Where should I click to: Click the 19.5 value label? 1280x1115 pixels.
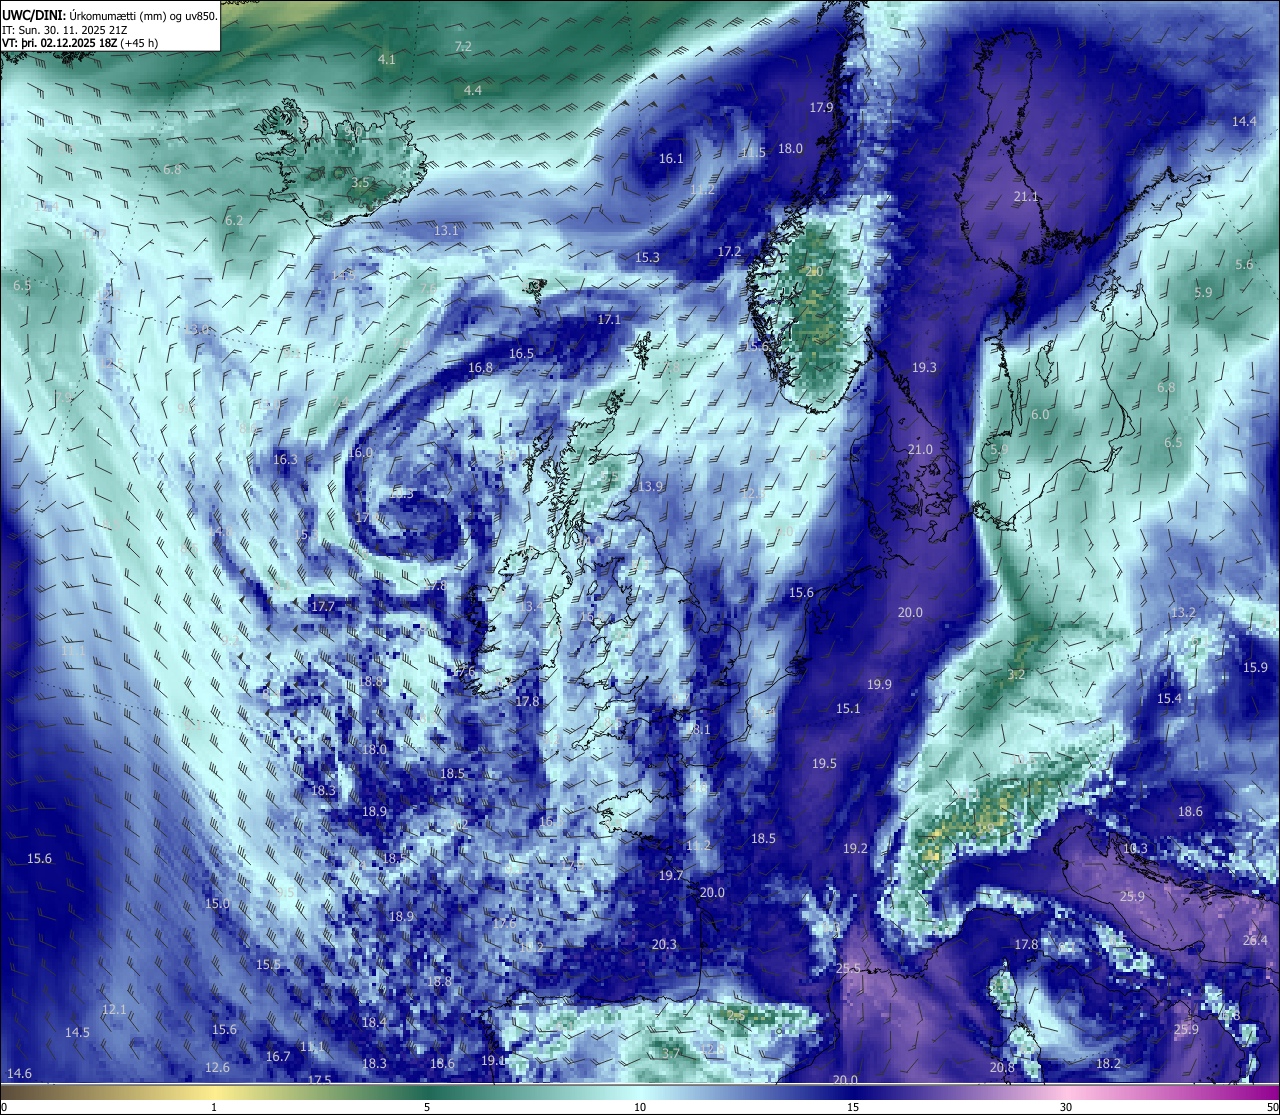pyautogui.click(x=824, y=763)
